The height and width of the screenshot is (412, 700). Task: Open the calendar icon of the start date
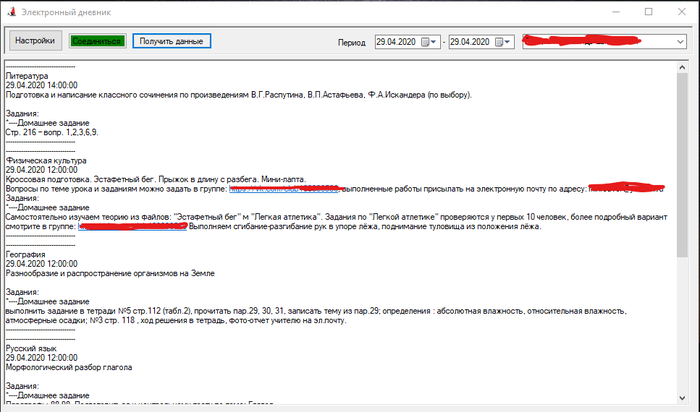[x=427, y=42]
